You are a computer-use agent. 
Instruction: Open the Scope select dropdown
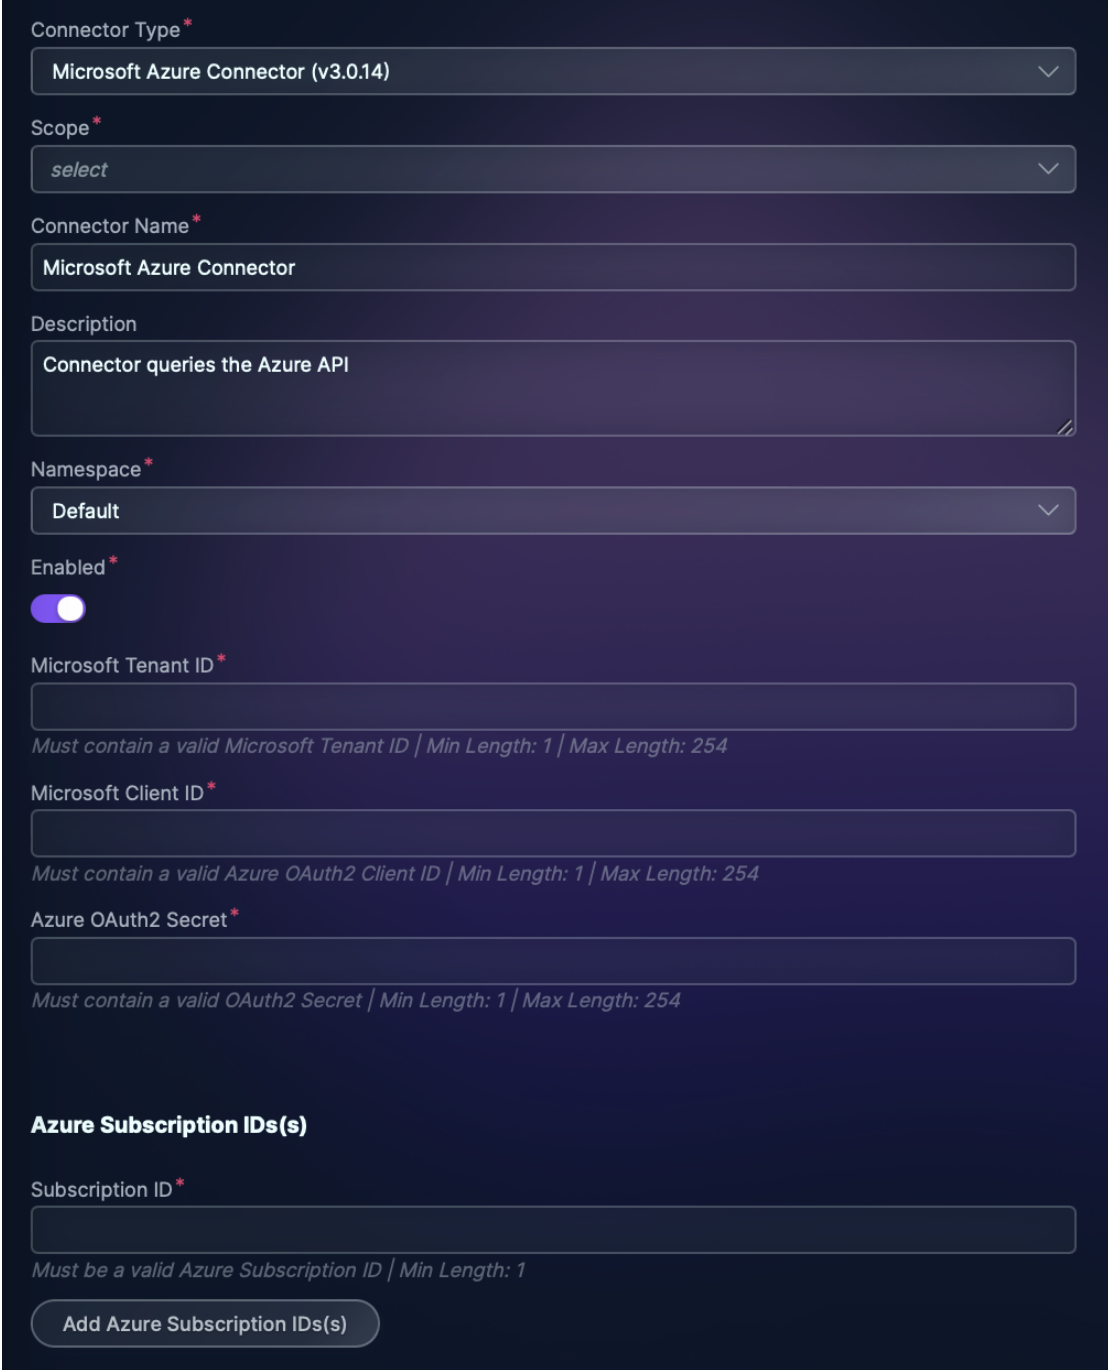coord(540,169)
